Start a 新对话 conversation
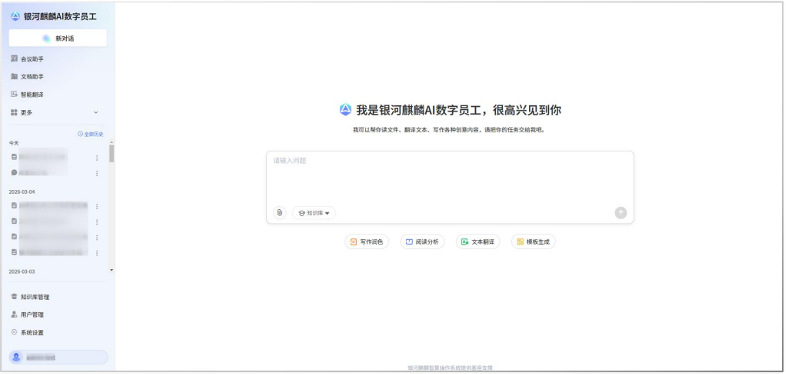The image size is (786, 374). 58,38
